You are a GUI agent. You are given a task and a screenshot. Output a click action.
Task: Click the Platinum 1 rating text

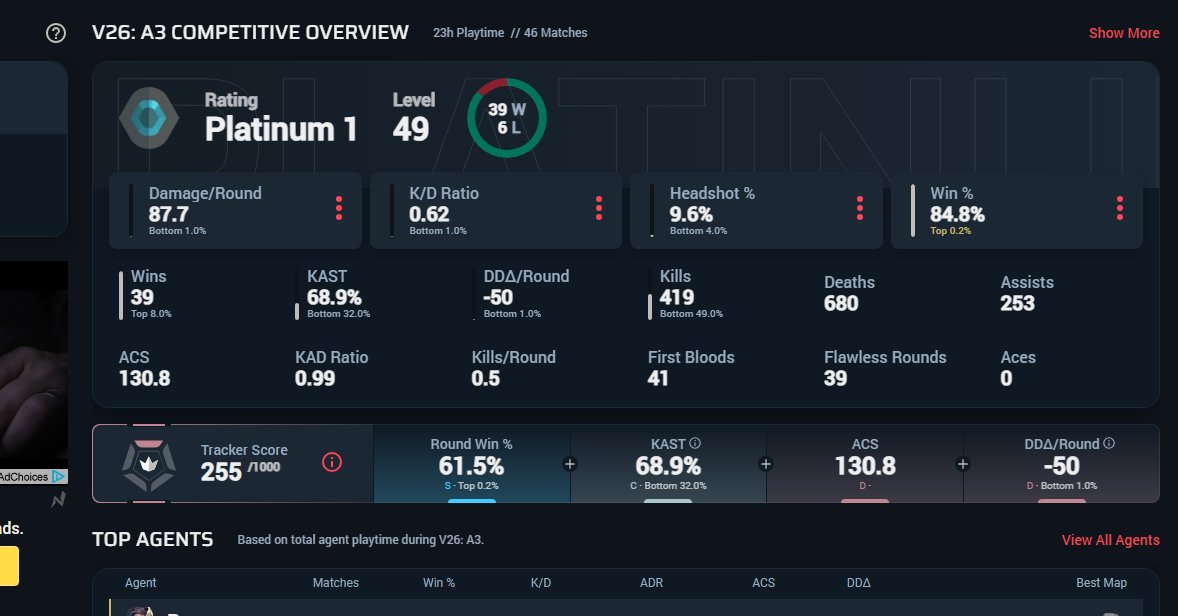click(x=280, y=129)
